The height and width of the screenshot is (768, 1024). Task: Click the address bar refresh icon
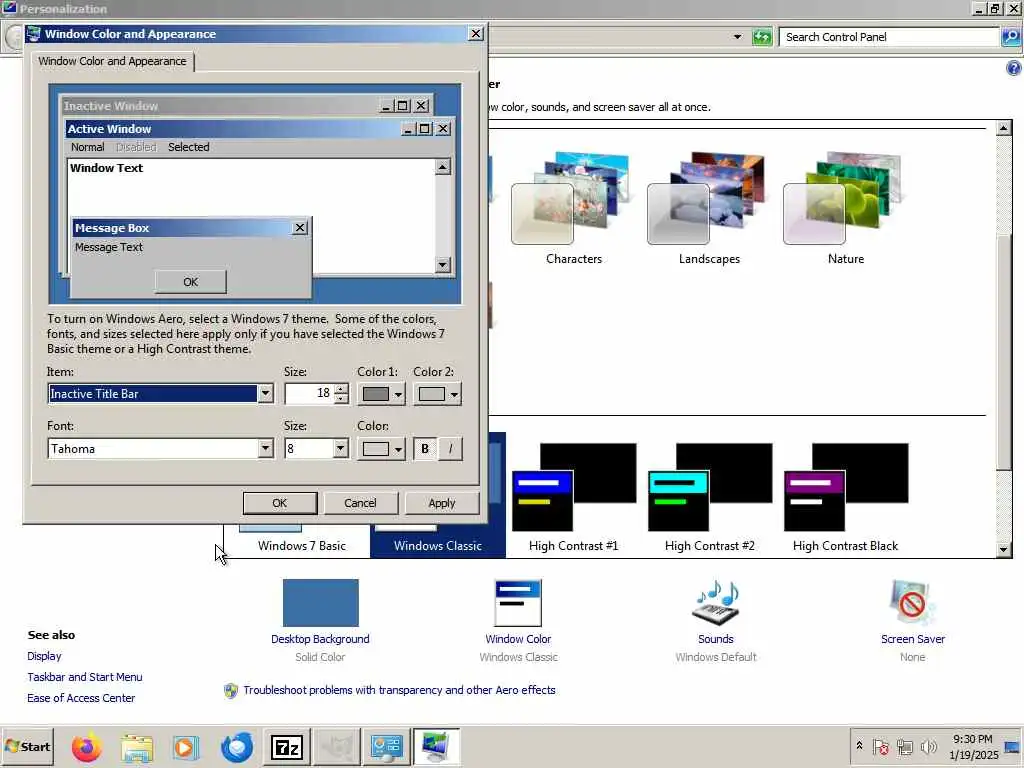coord(761,37)
